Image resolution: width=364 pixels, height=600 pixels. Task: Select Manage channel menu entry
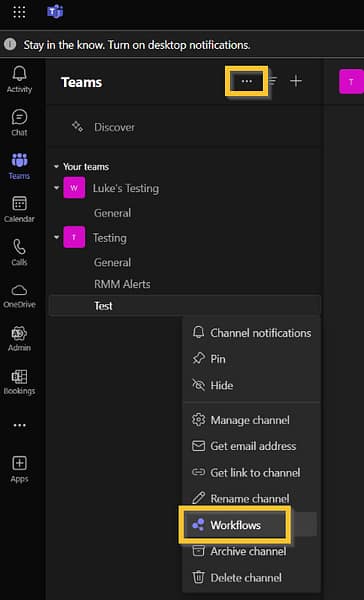point(251,420)
